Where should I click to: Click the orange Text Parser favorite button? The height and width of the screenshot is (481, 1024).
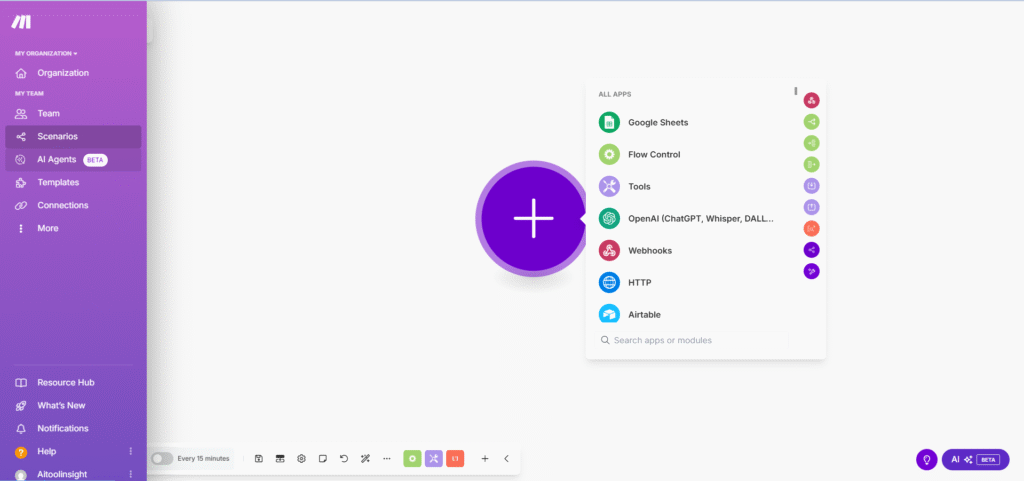tap(455, 459)
